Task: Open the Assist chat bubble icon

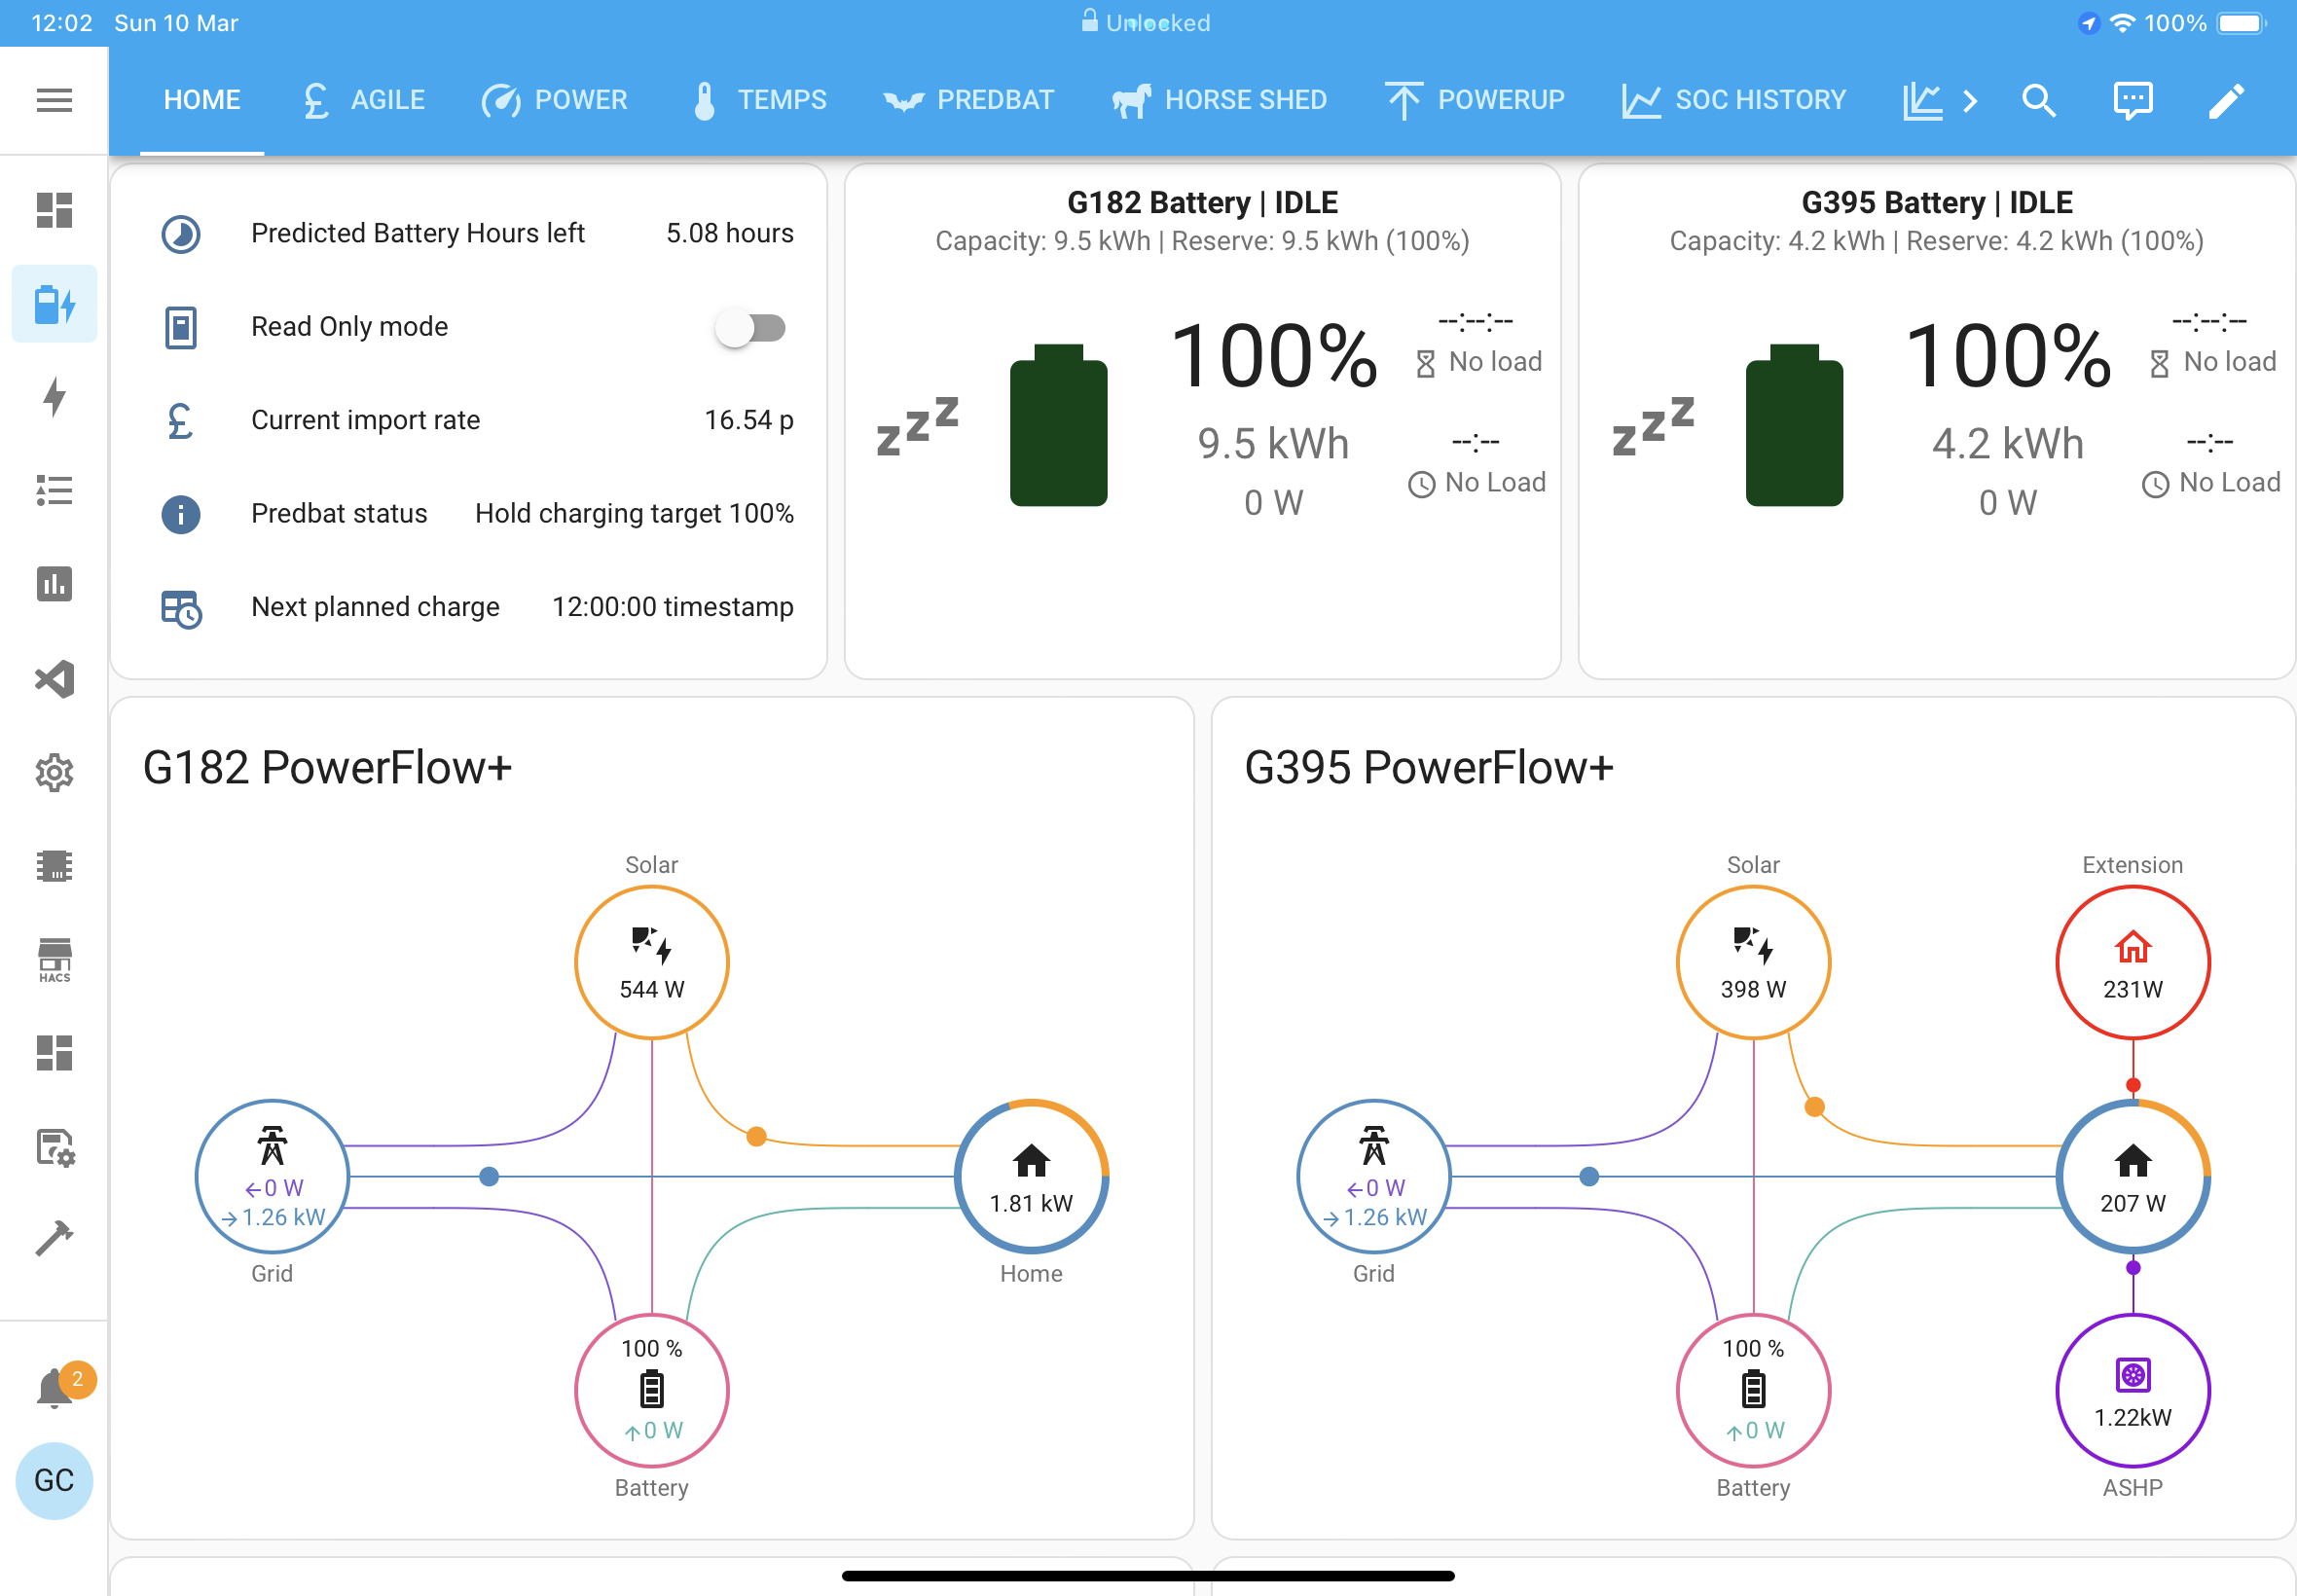Action: pyautogui.click(x=2132, y=100)
